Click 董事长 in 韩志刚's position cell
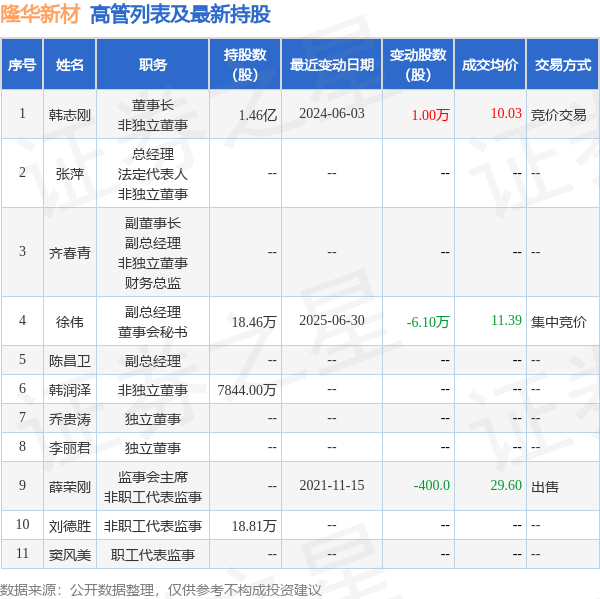The height and width of the screenshot is (599, 600). [x=153, y=105]
